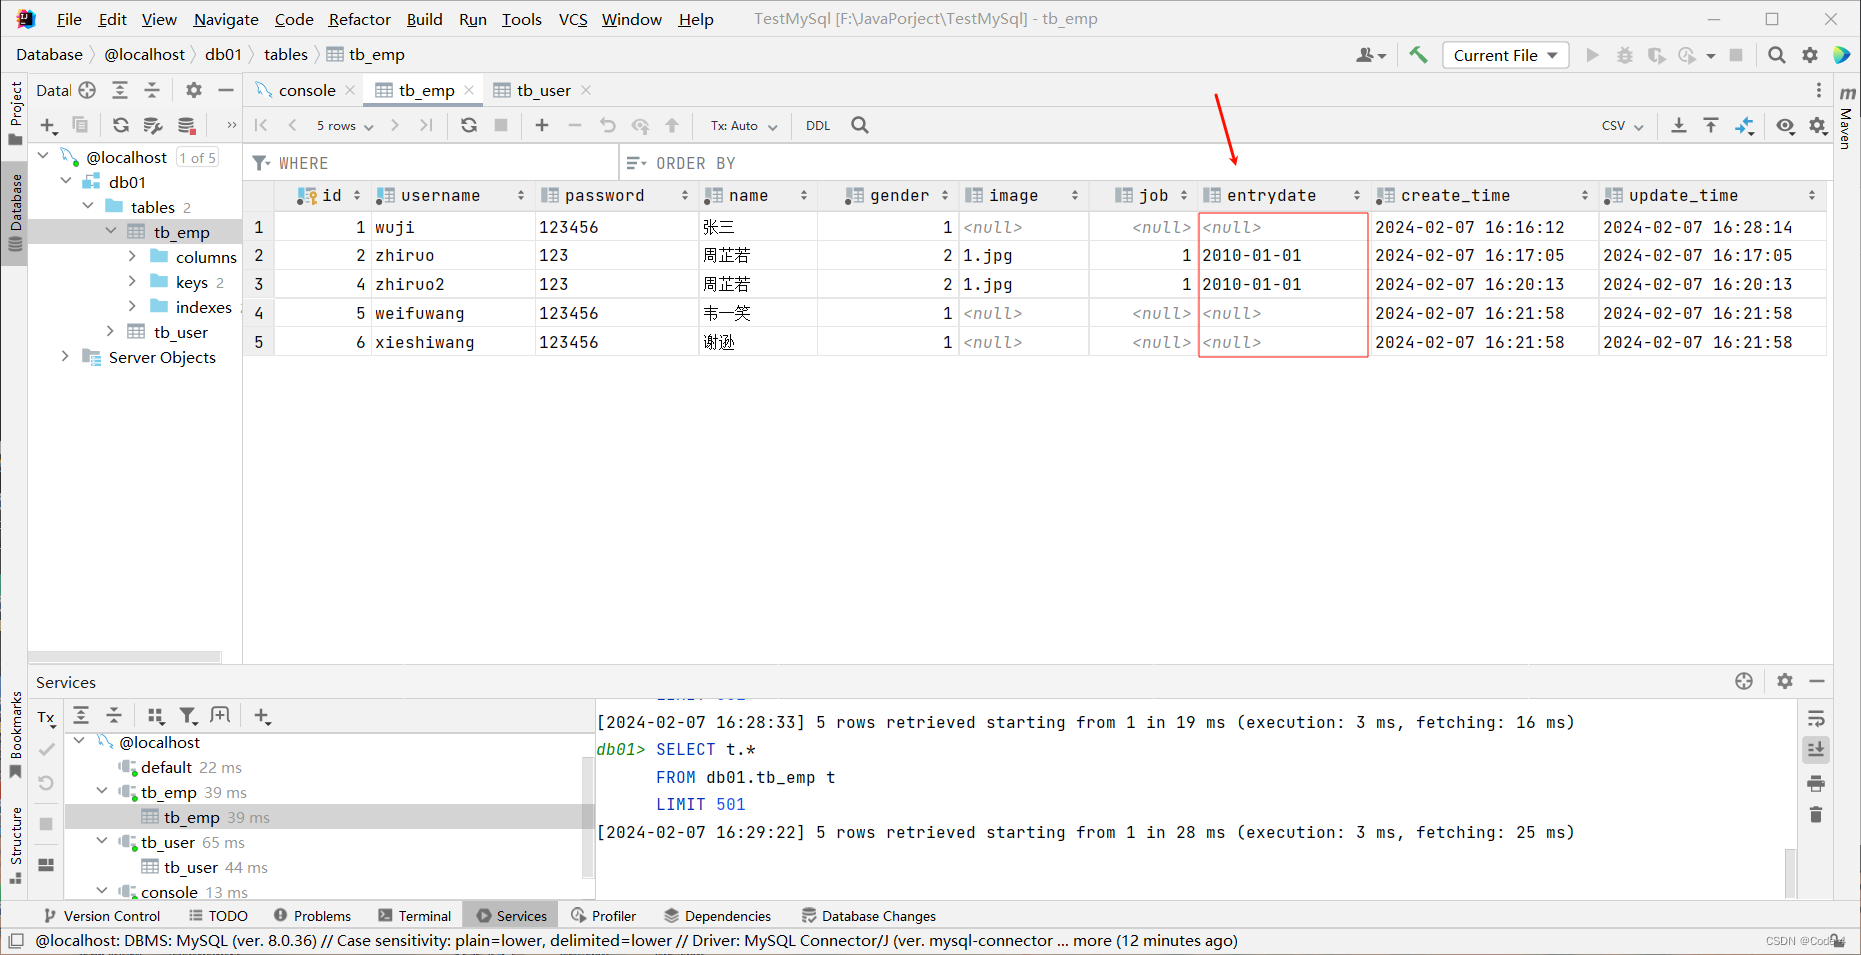The width and height of the screenshot is (1861, 955).
Task: Click the Build hammer icon
Action: [1418, 55]
